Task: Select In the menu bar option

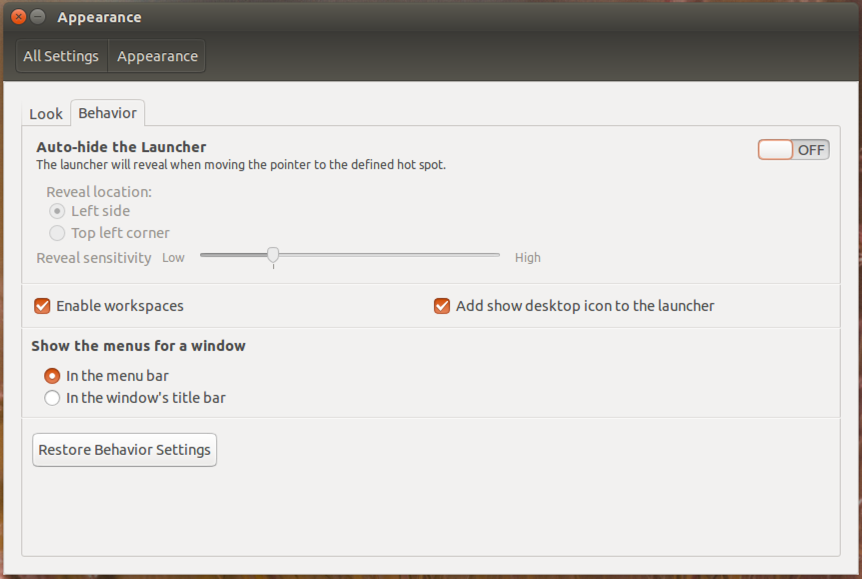Action: pyautogui.click(x=52, y=376)
